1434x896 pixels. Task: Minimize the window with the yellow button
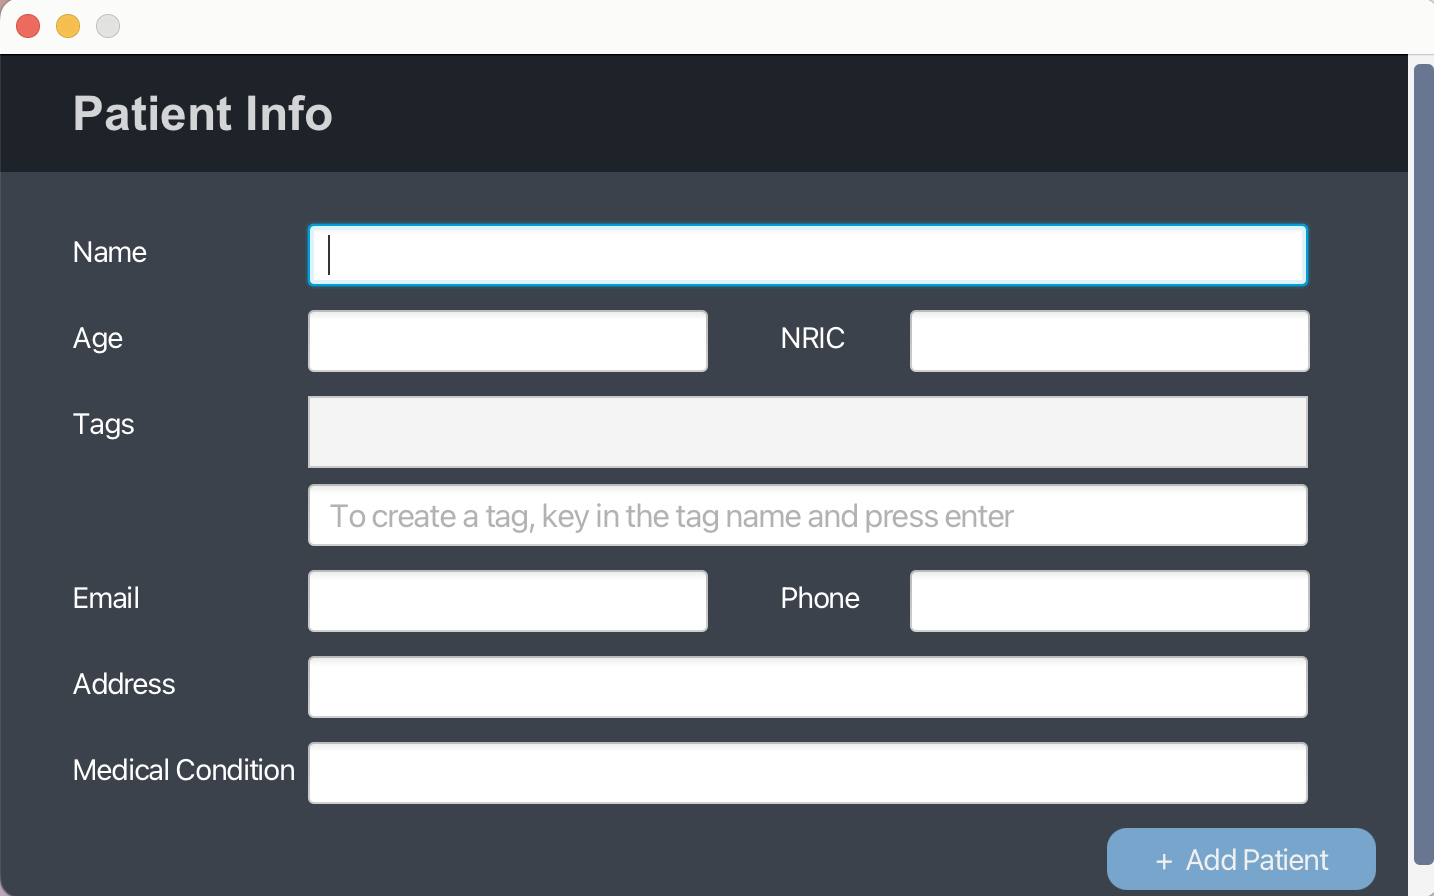coord(68,26)
